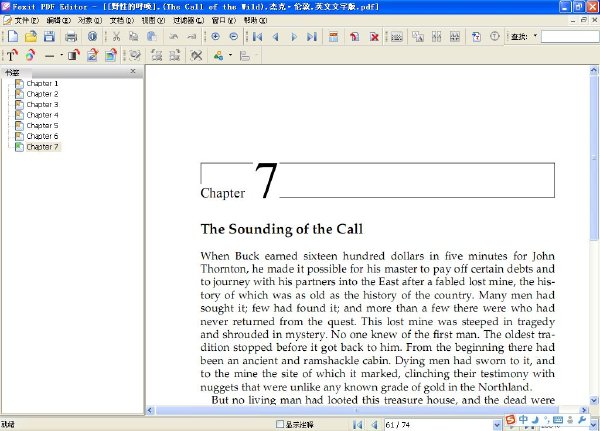Open the Object menu (对象)
This screenshot has width=600, height=431.
90,20
